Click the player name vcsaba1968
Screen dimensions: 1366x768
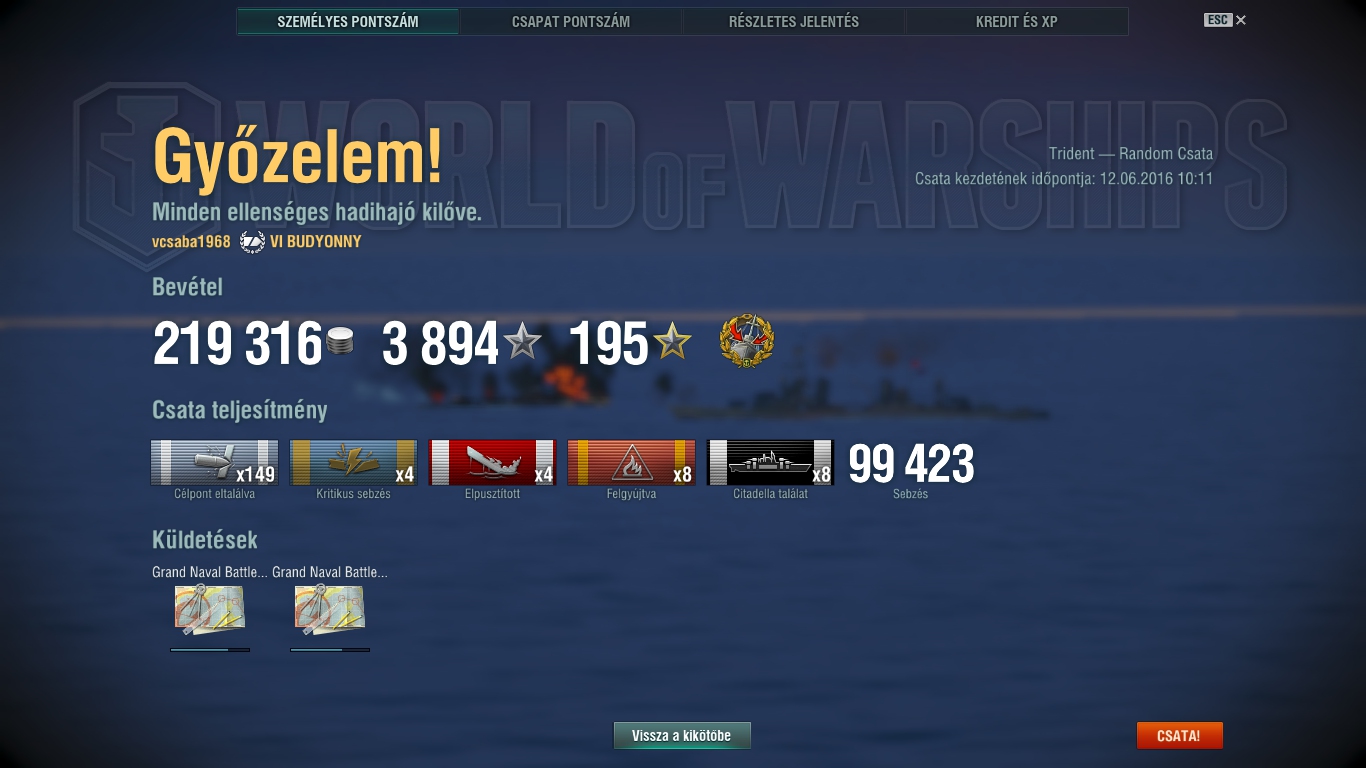[x=191, y=242]
